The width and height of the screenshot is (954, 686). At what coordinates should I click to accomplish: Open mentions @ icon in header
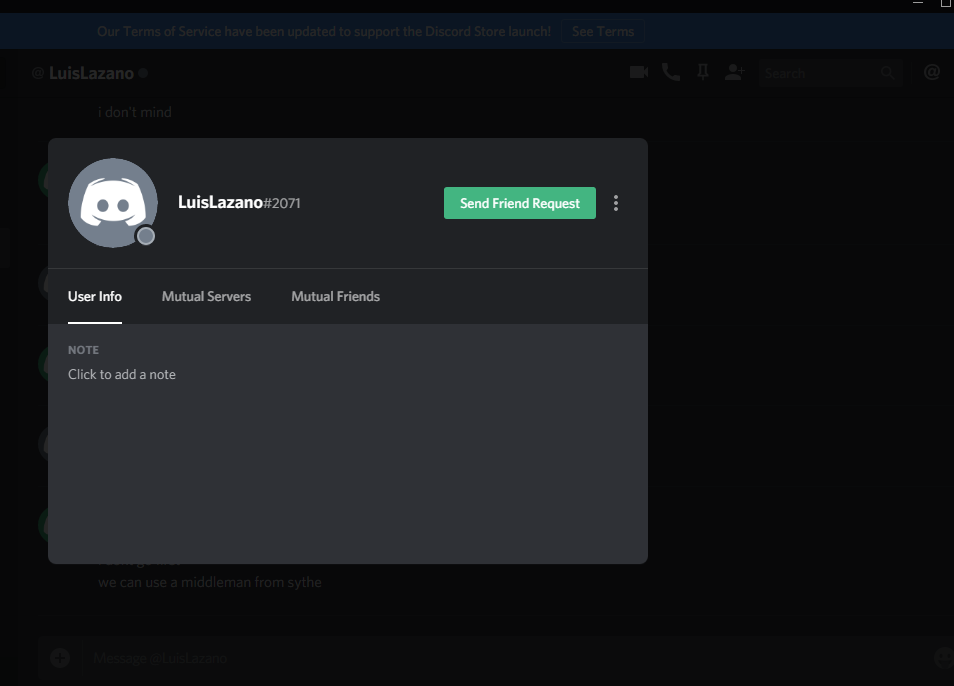point(931,72)
